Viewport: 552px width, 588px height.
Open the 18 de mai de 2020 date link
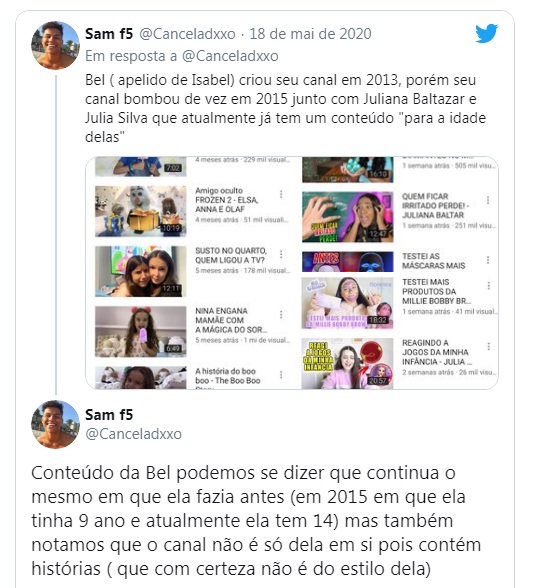(x=310, y=34)
